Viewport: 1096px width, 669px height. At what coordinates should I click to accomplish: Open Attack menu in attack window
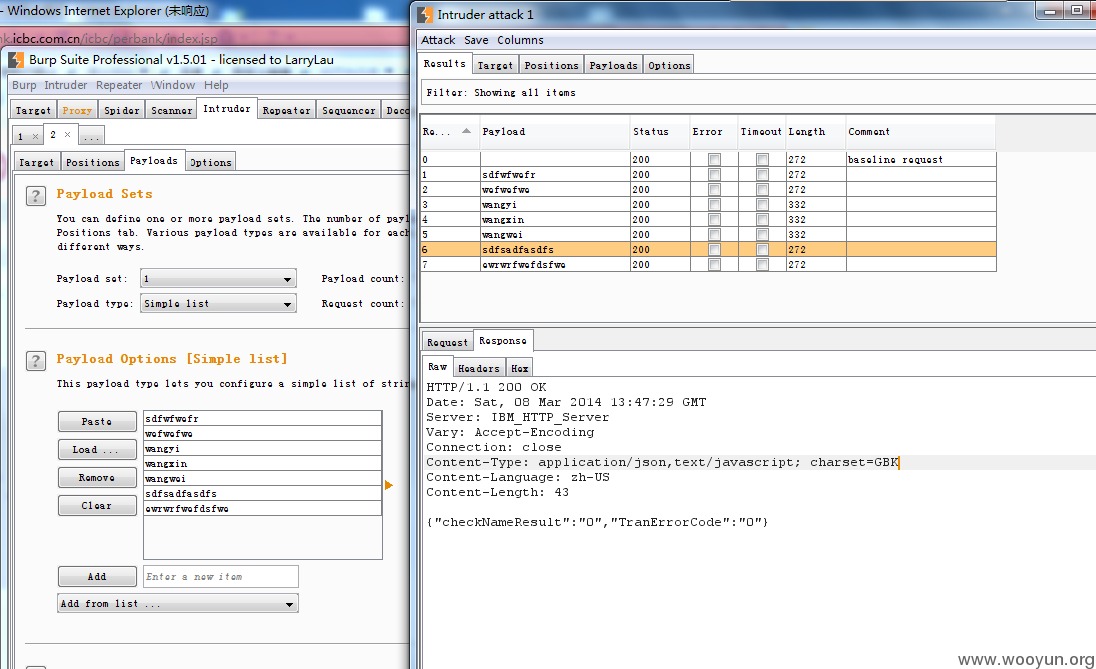click(438, 41)
